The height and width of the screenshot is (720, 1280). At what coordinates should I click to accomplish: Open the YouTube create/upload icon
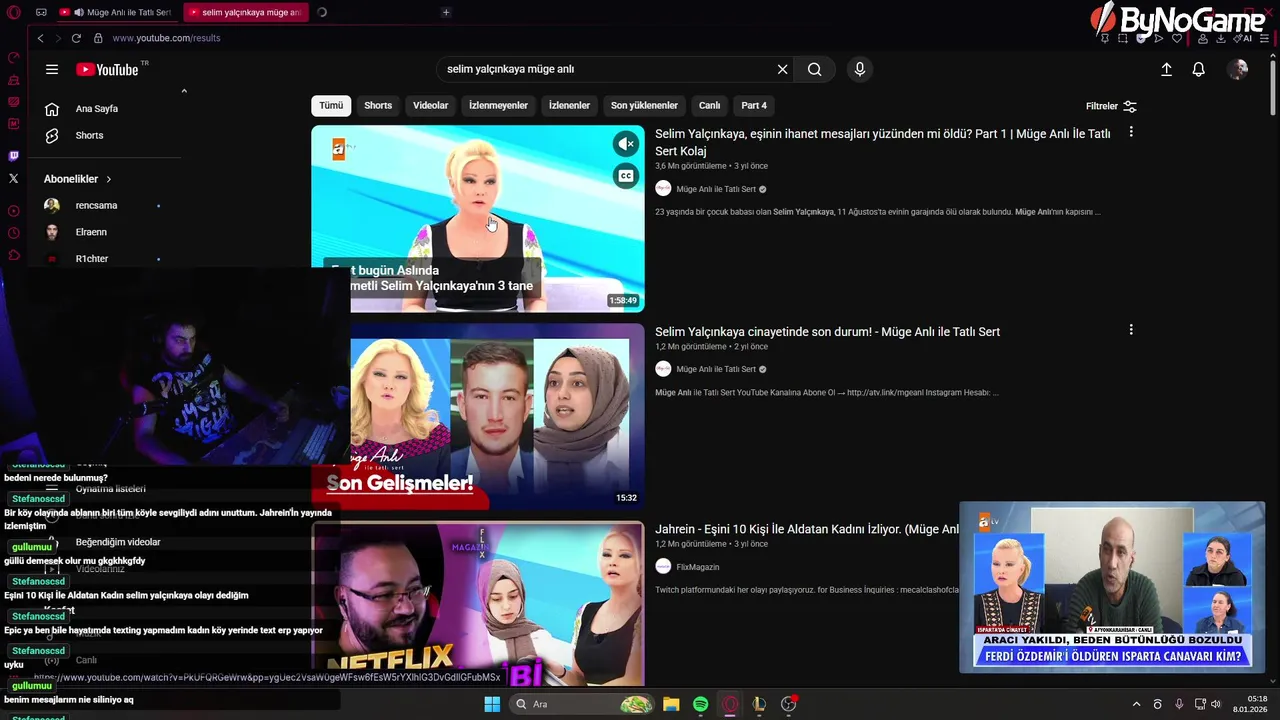[1166, 69]
